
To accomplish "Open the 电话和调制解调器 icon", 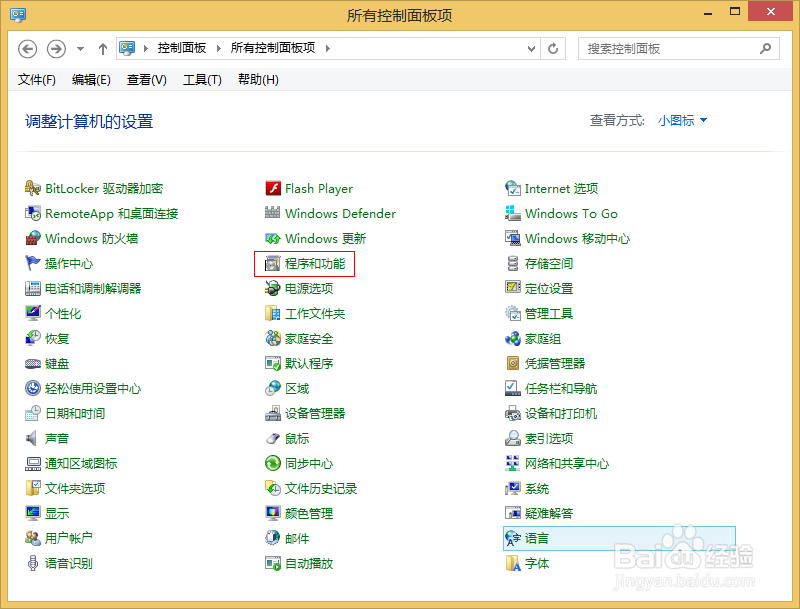I will click(33, 288).
